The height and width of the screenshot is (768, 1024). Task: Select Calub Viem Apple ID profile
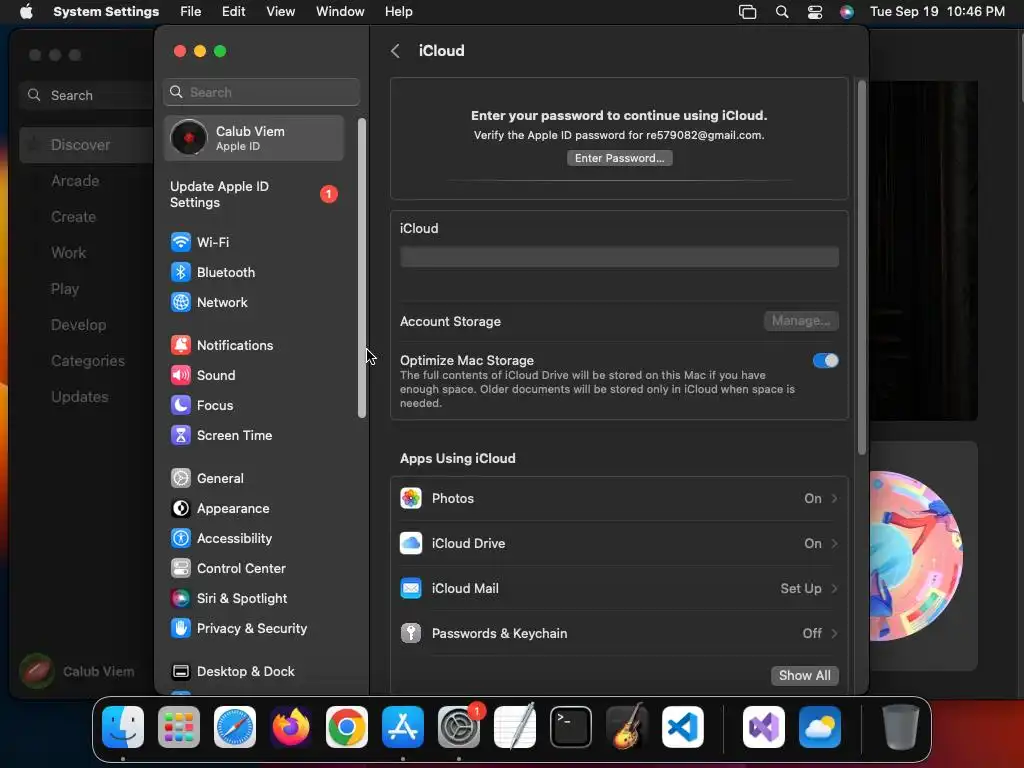(x=254, y=138)
